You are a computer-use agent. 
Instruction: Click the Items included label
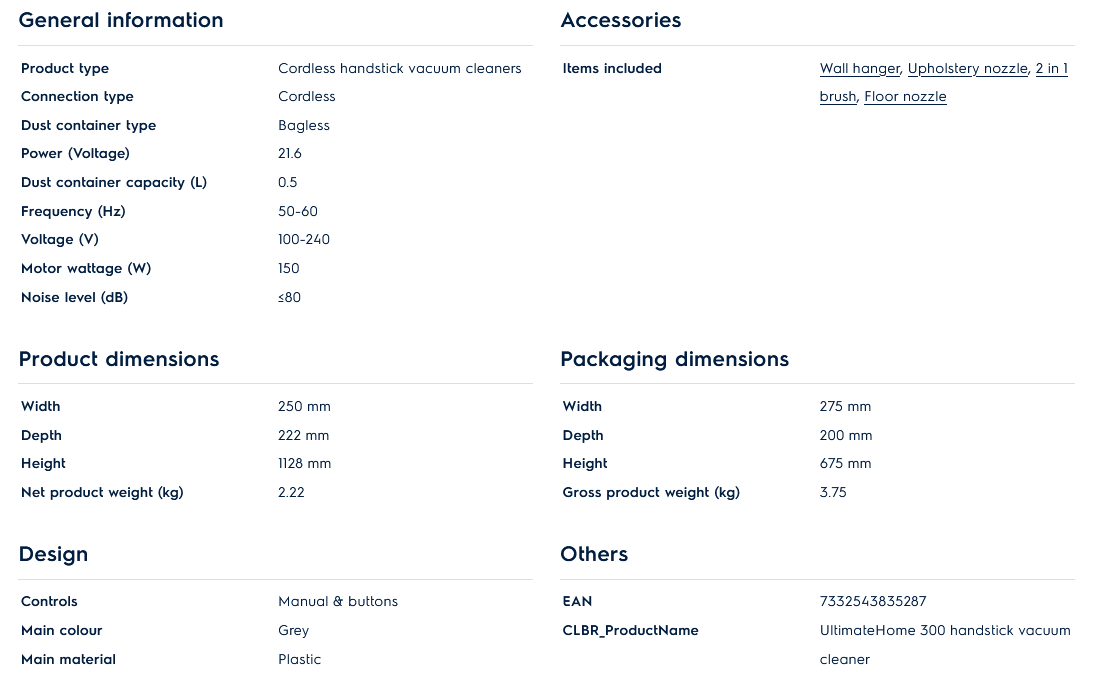pyautogui.click(x=612, y=69)
